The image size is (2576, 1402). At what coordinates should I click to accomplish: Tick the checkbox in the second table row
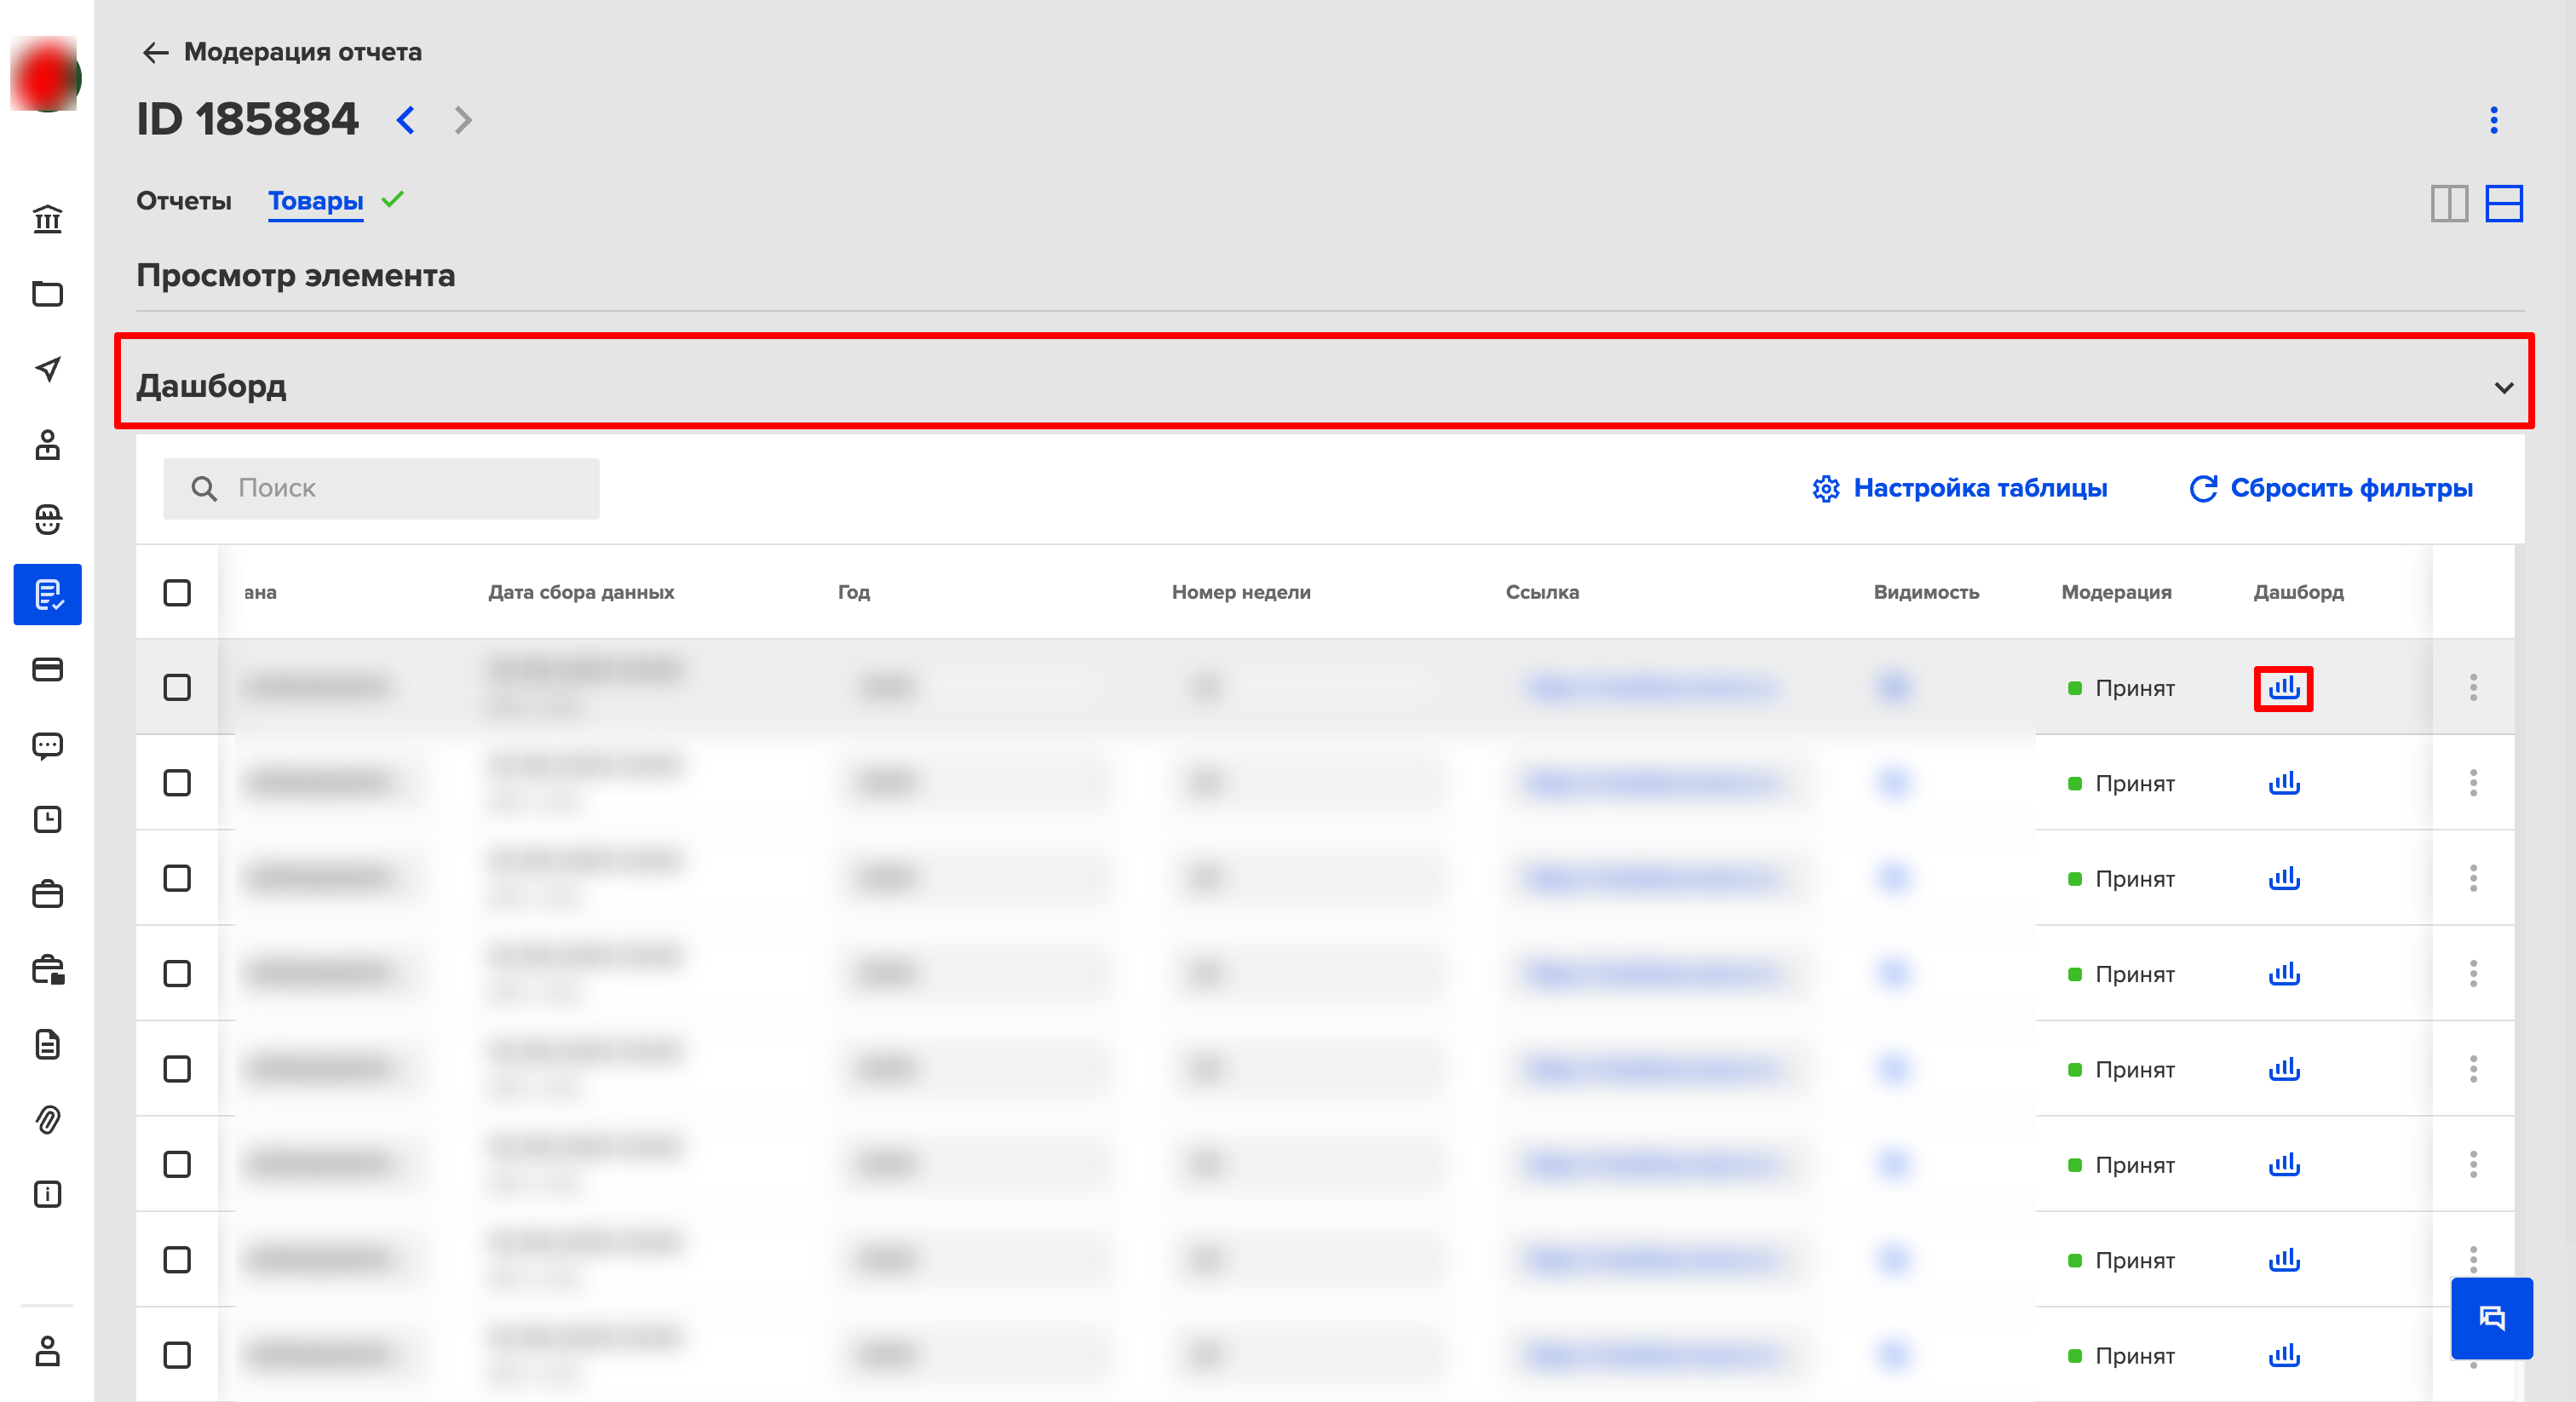(177, 782)
